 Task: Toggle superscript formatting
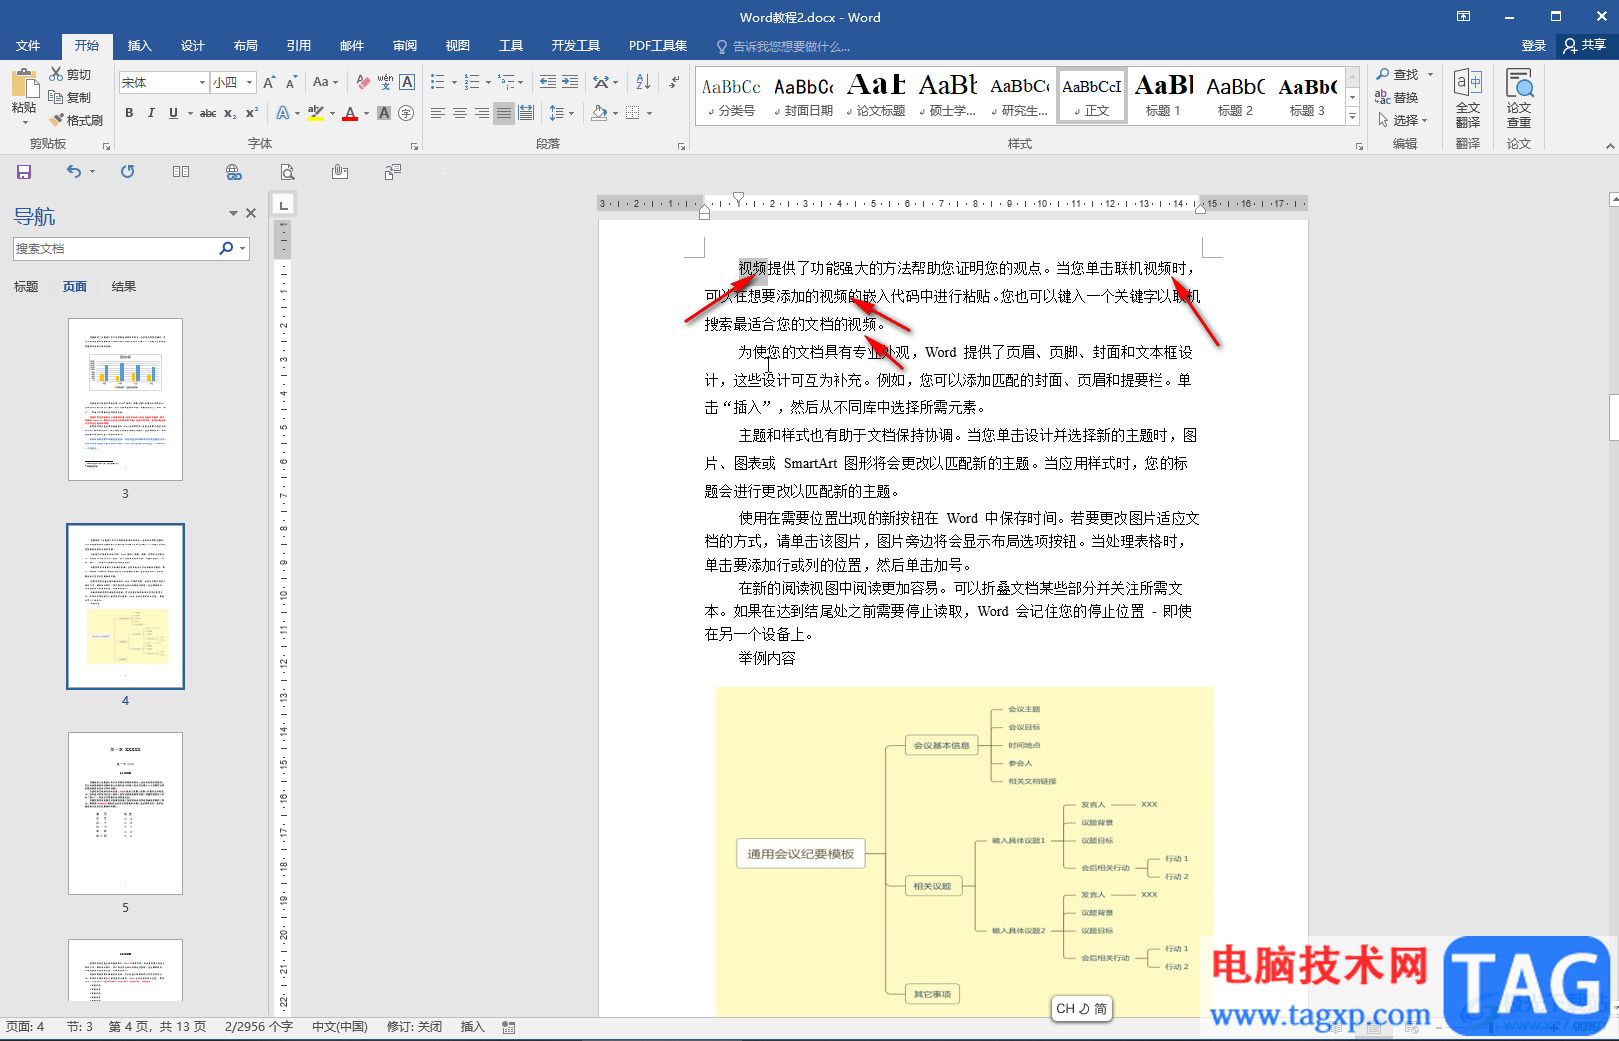pos(252,113)
